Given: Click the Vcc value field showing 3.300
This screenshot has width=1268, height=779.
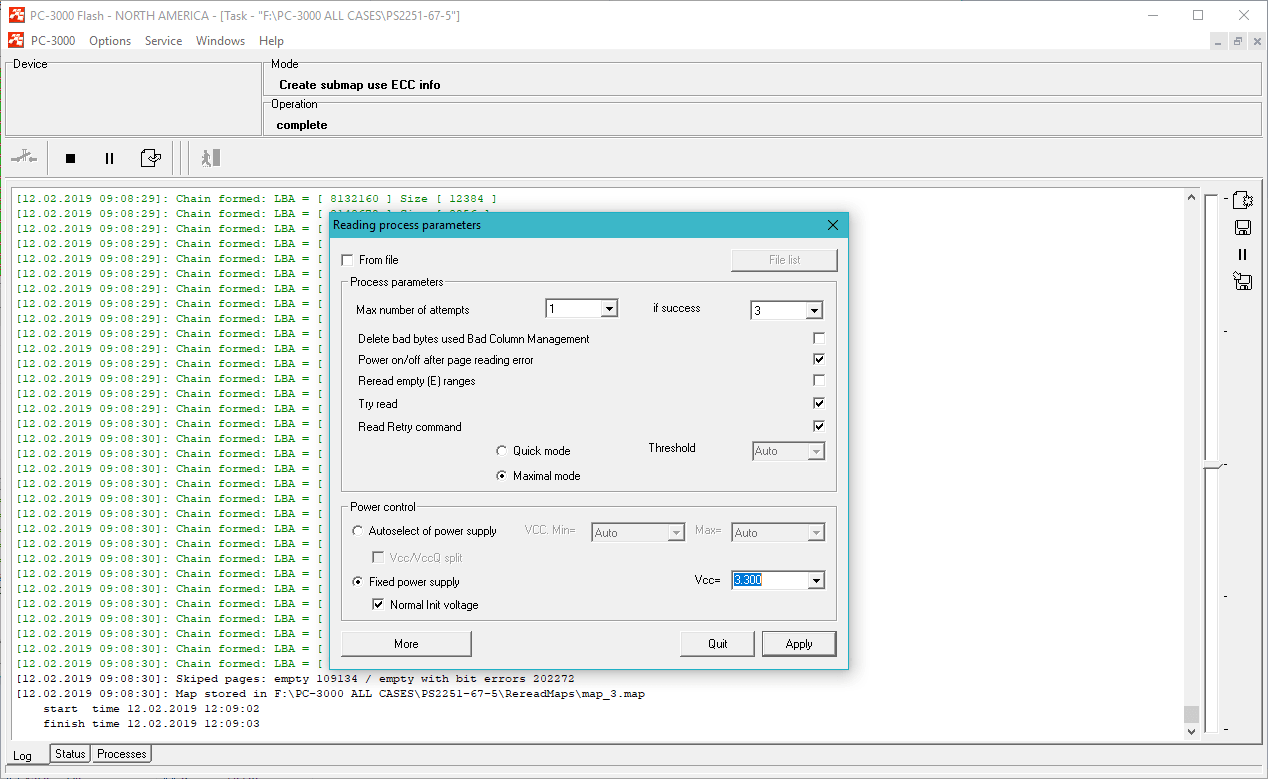Looking at the screenshot, I should tap(769, 580).
